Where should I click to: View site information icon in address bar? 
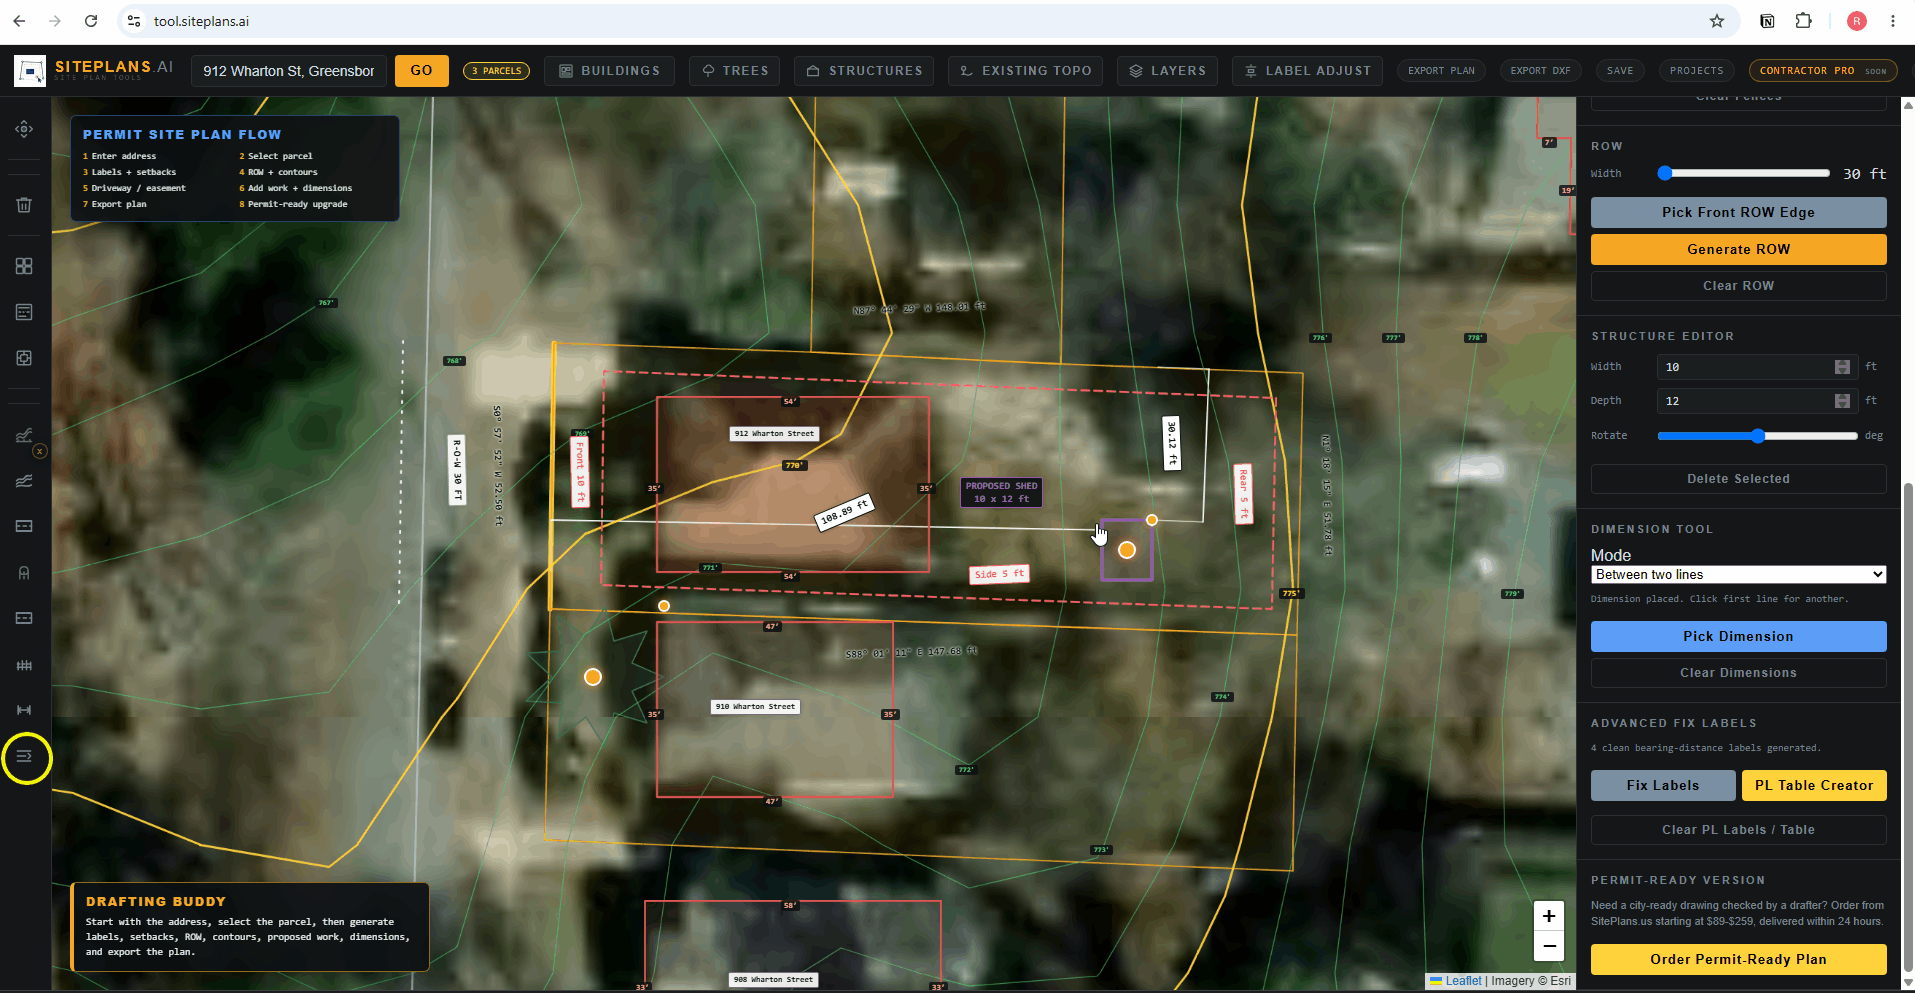click(x=134, y=21)
